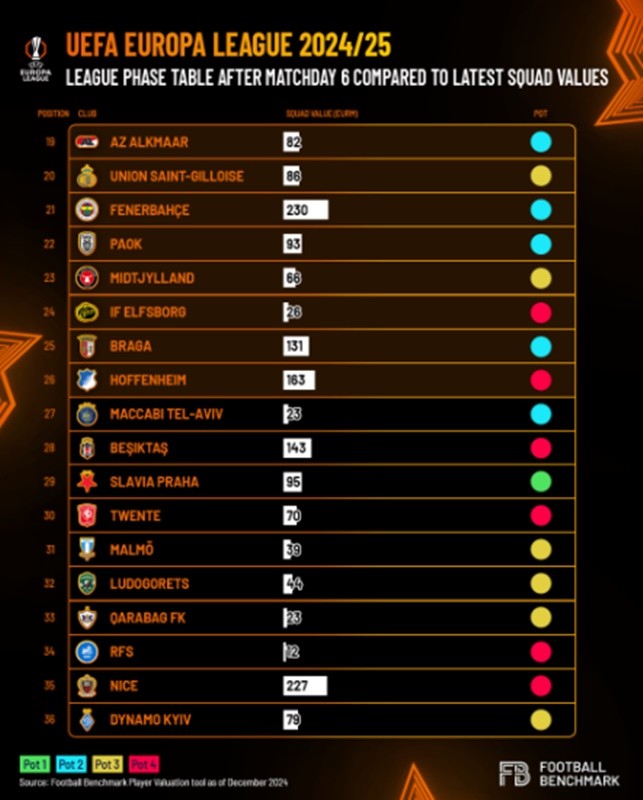The image size is (643, 800).
Task: Click the RFS blue round logo
Action: tap(87, 652)
